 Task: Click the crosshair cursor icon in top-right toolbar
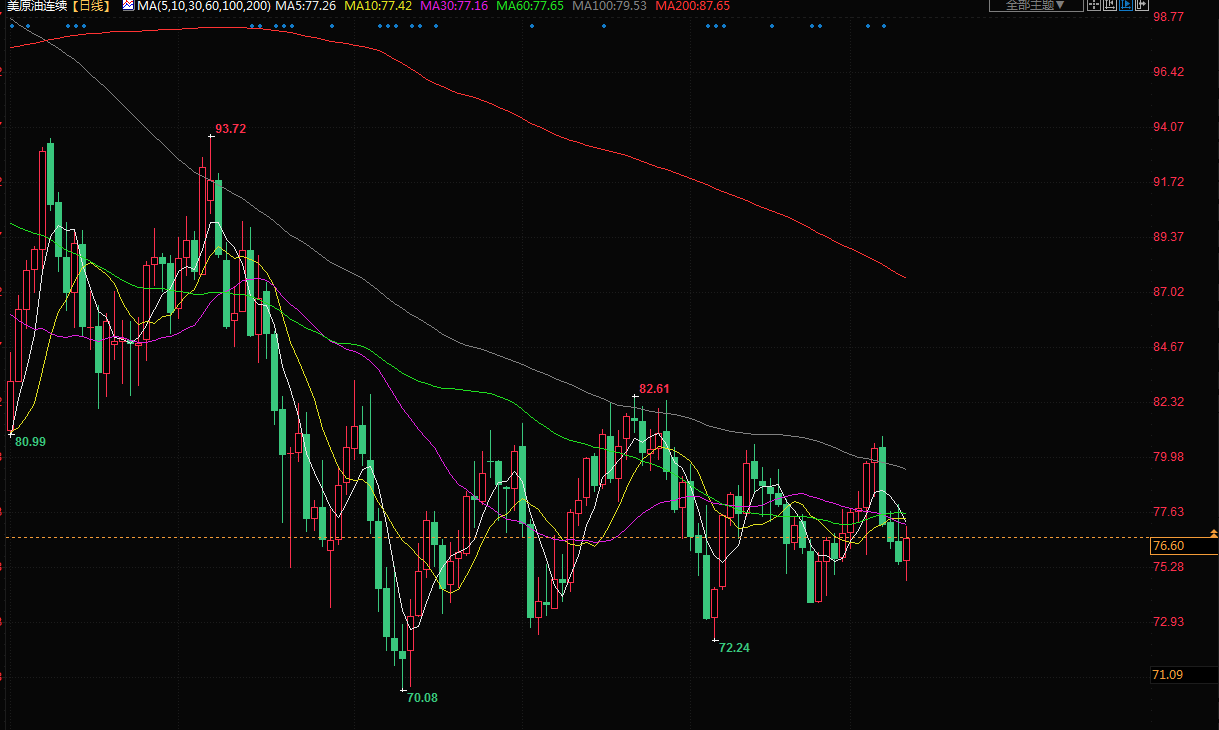pos(1093,5)
